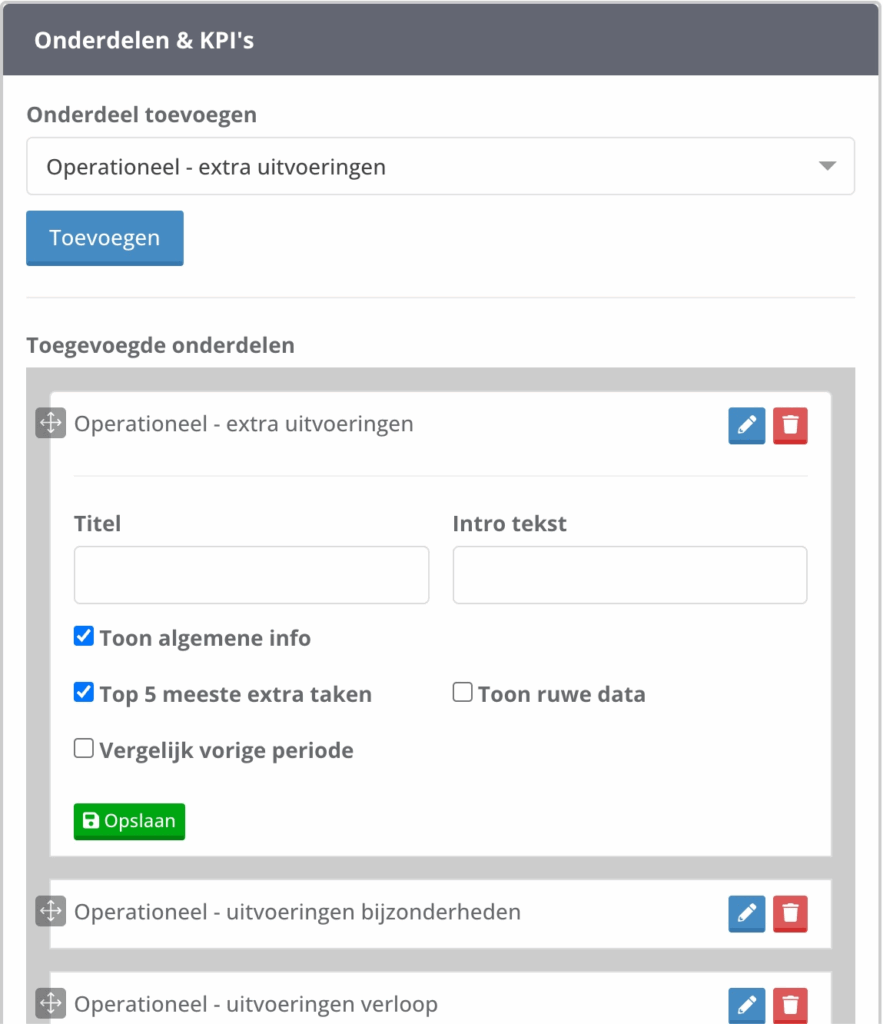Edit the uitvoeringen bijzonderheden onderdeel
This screenshot has width=883, height=1024.
pyautogui.click(x=746, y=913)
